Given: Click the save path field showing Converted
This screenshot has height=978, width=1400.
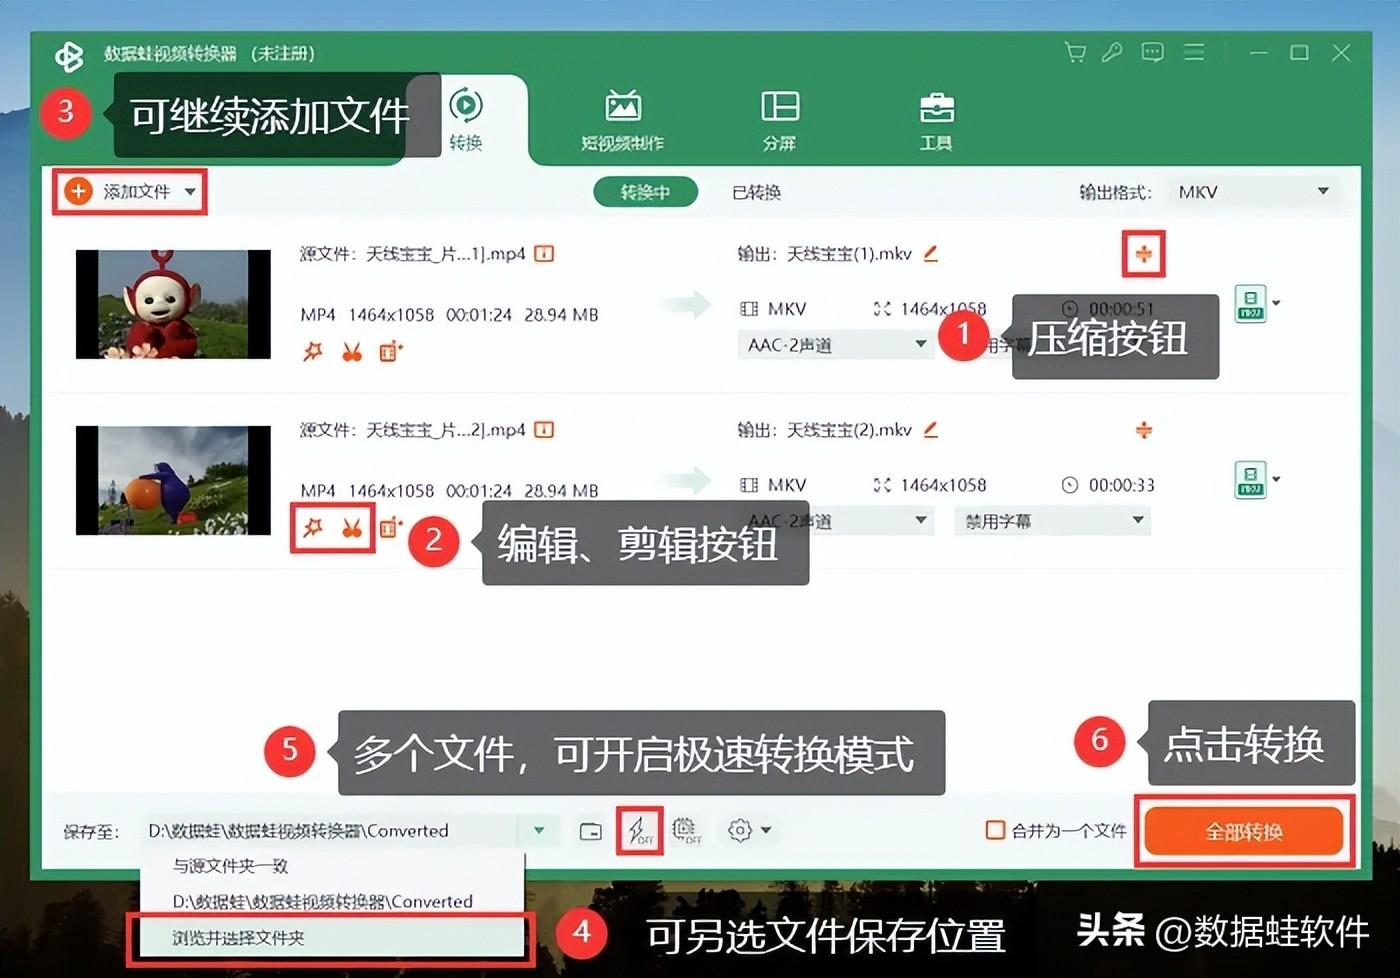Looking at the screenshot, I should click(x=330, y=830).
